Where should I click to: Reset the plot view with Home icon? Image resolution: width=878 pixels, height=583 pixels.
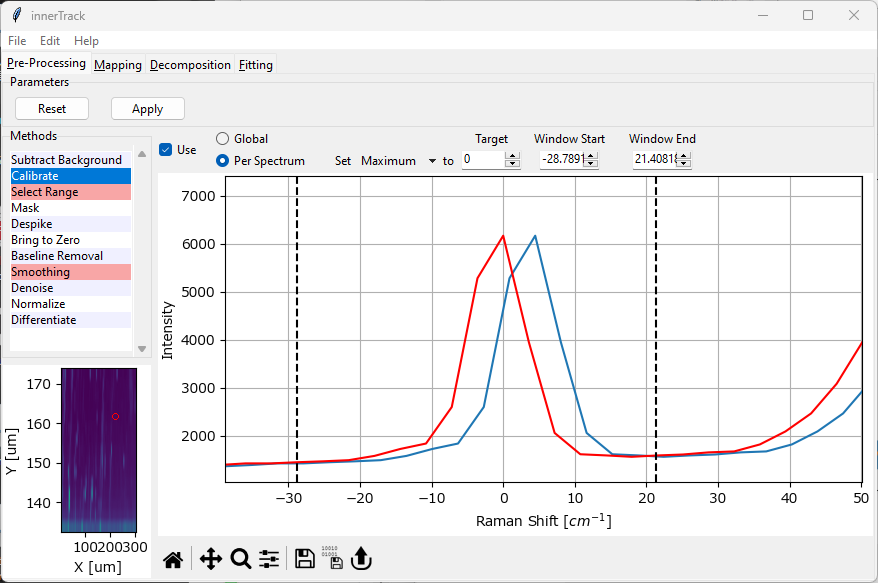173,559
